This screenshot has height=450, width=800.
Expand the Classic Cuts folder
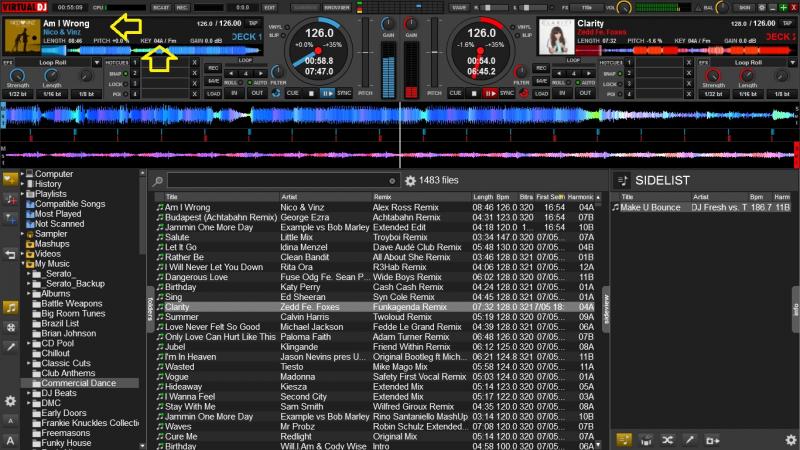29,363
